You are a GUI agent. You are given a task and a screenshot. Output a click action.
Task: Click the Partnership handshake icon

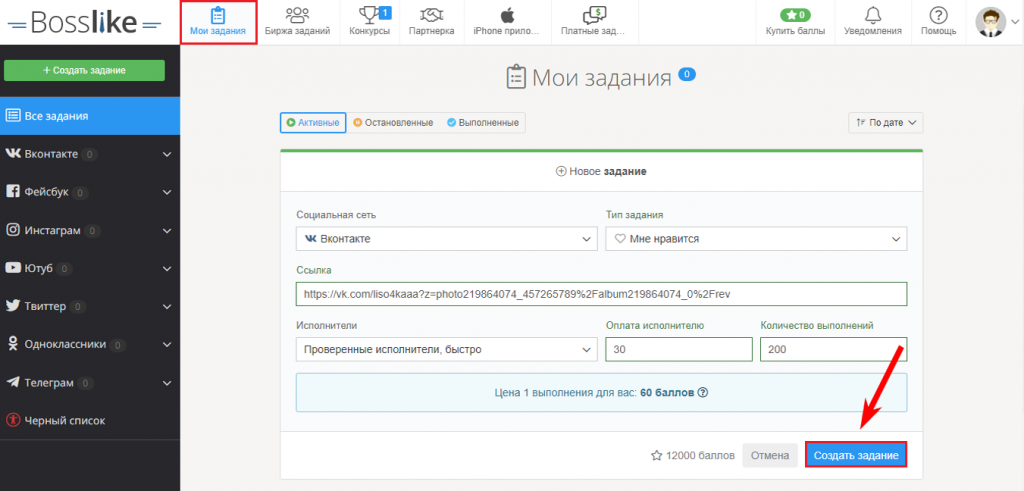click(432, 15)
